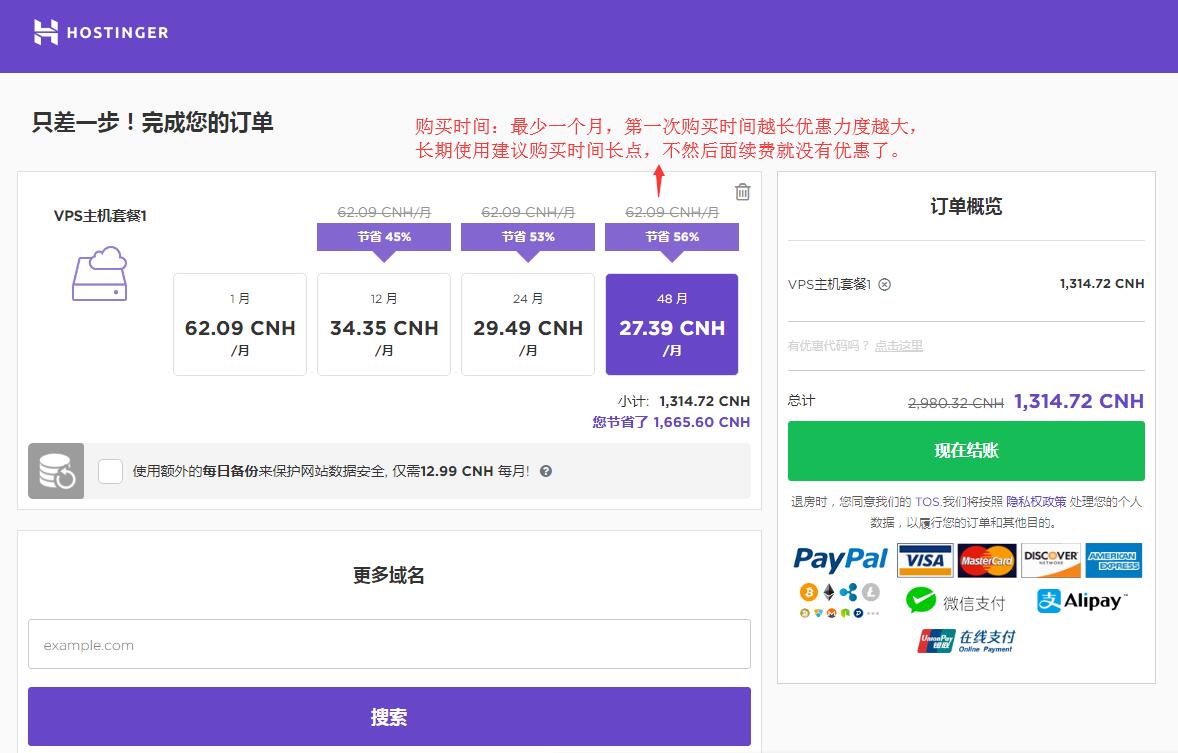The height and width of the screenshot is (753, 1178).
Task: Click the UnionPay 在线支付 icon
Action: click(x=965, y=641)
